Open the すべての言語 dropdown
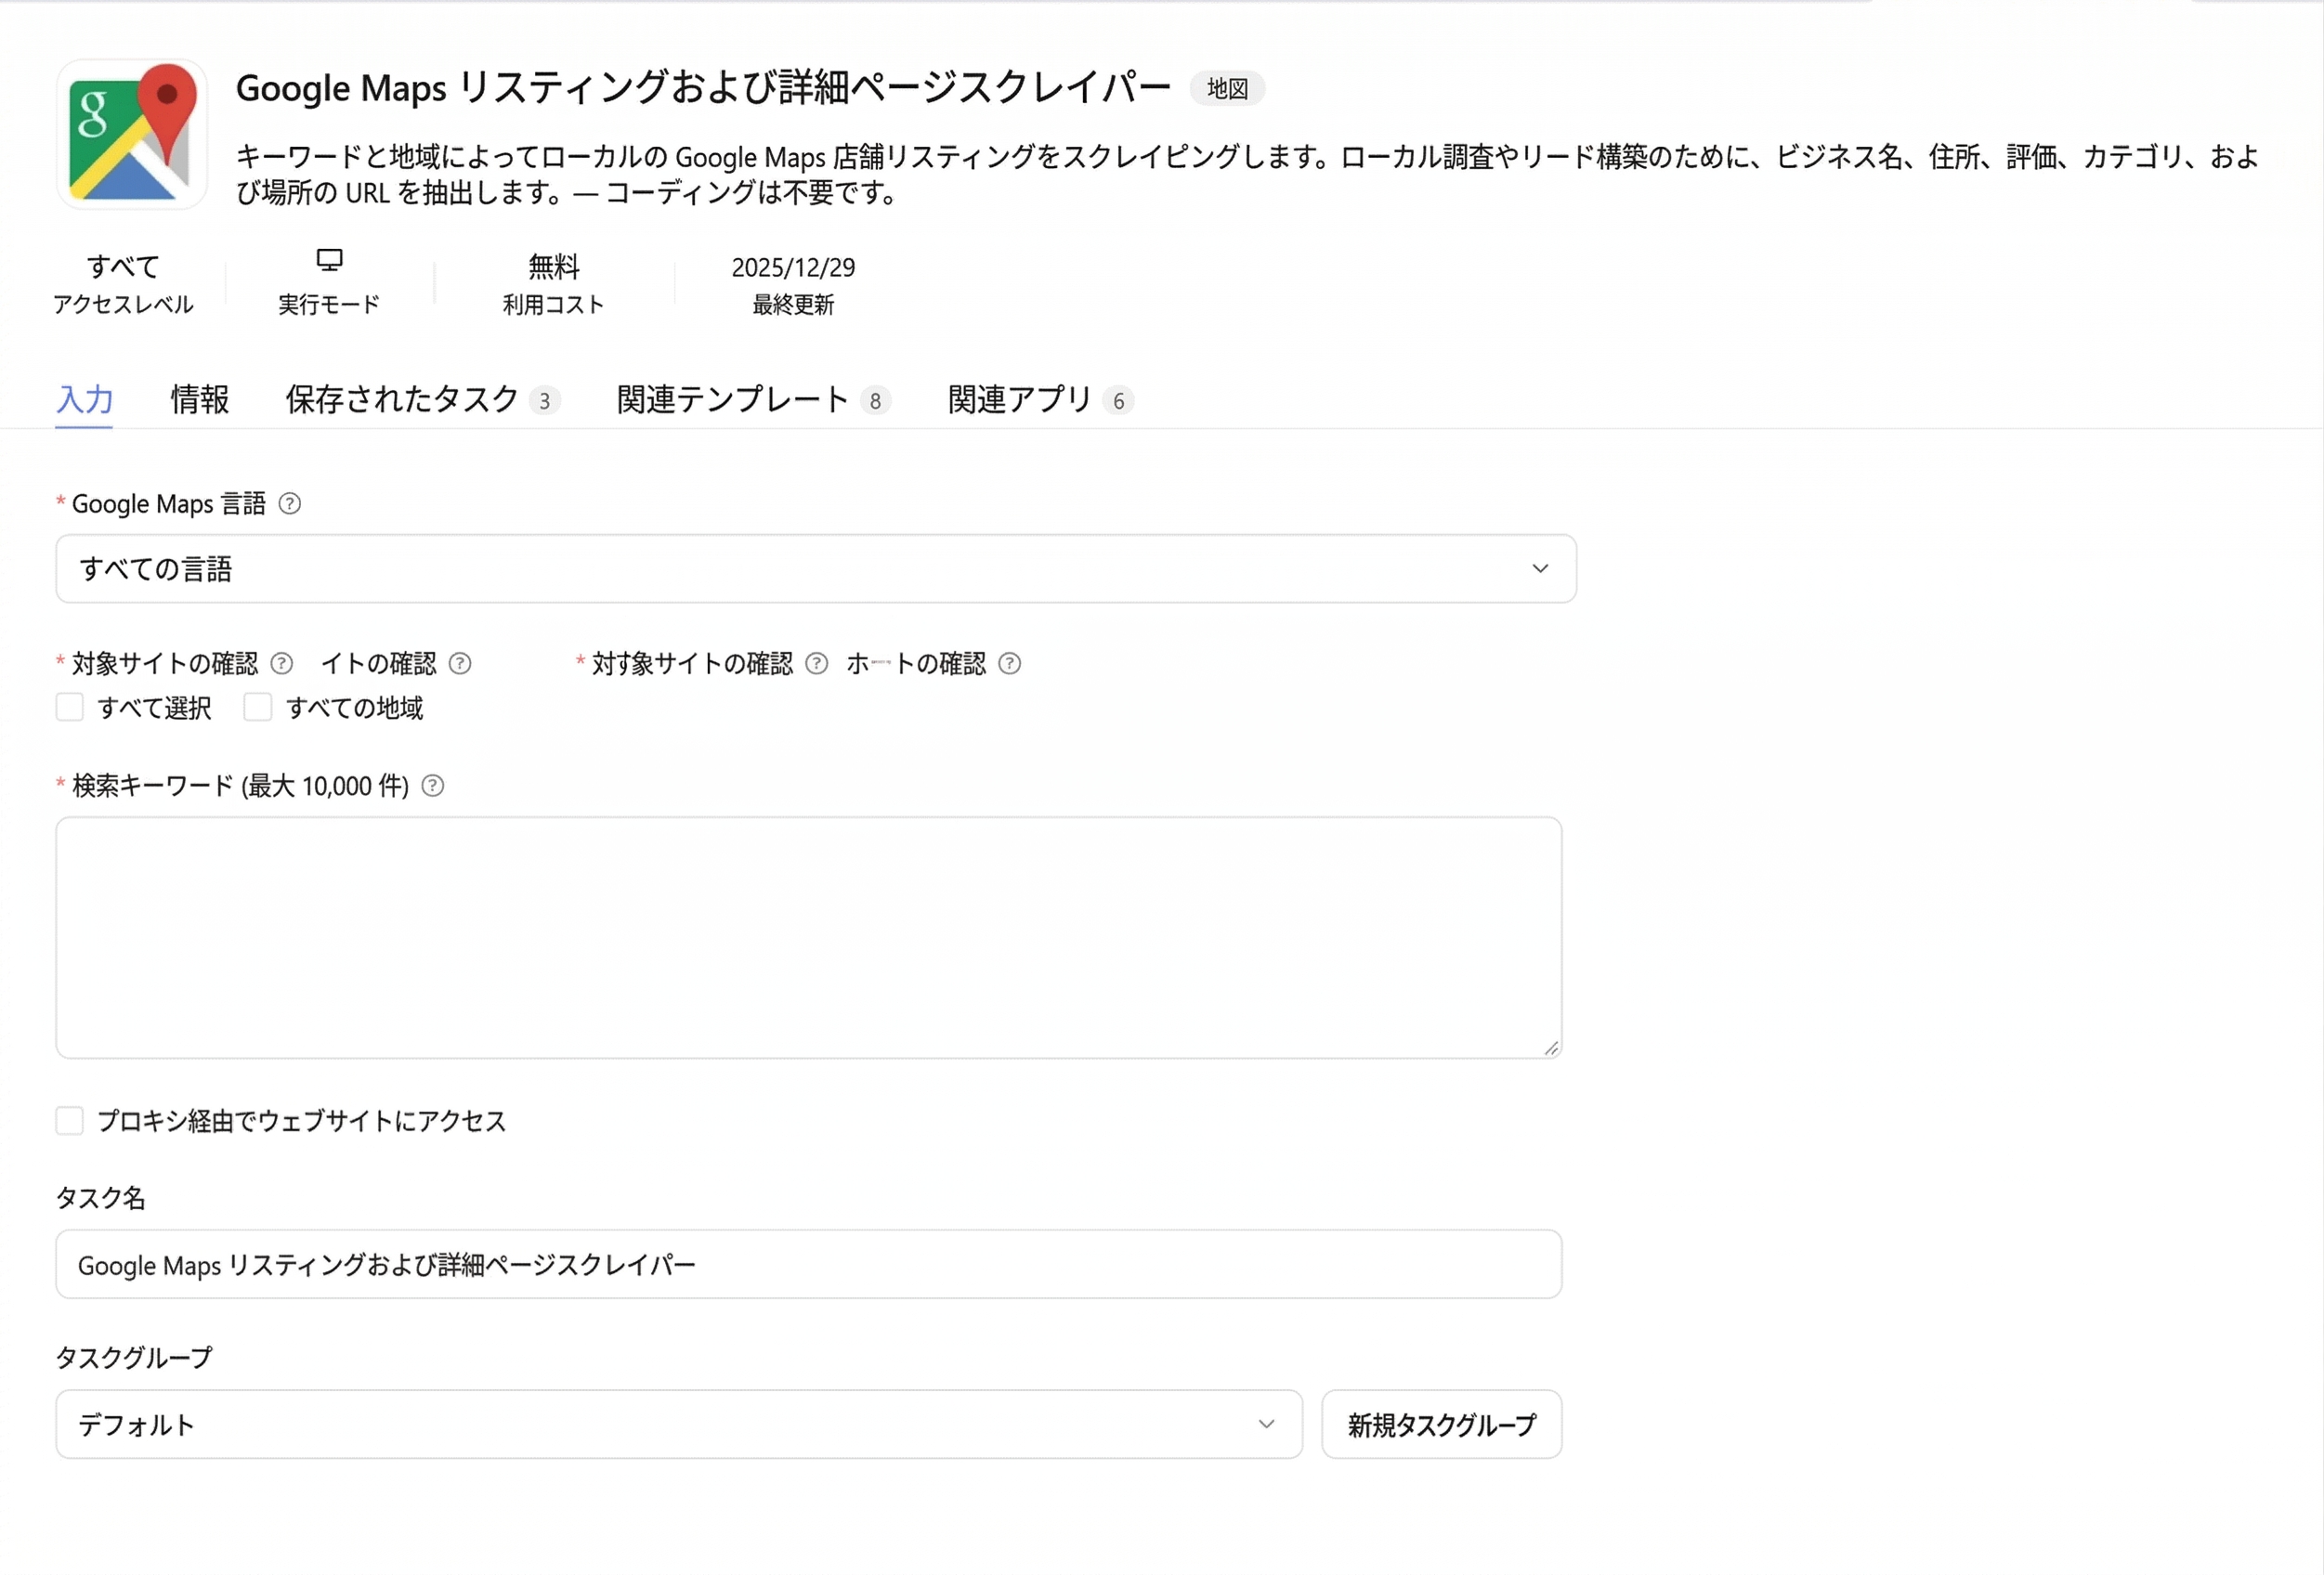 [800, 568]
